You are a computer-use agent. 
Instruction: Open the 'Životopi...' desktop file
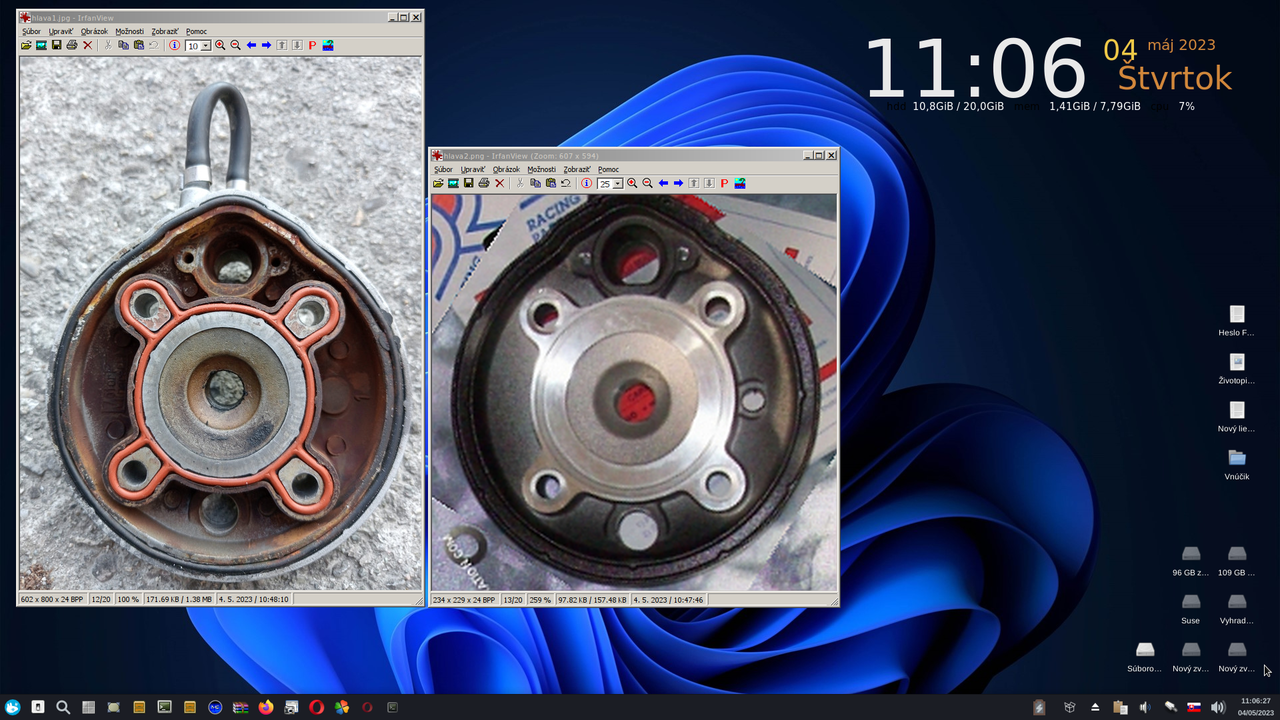1237,369
